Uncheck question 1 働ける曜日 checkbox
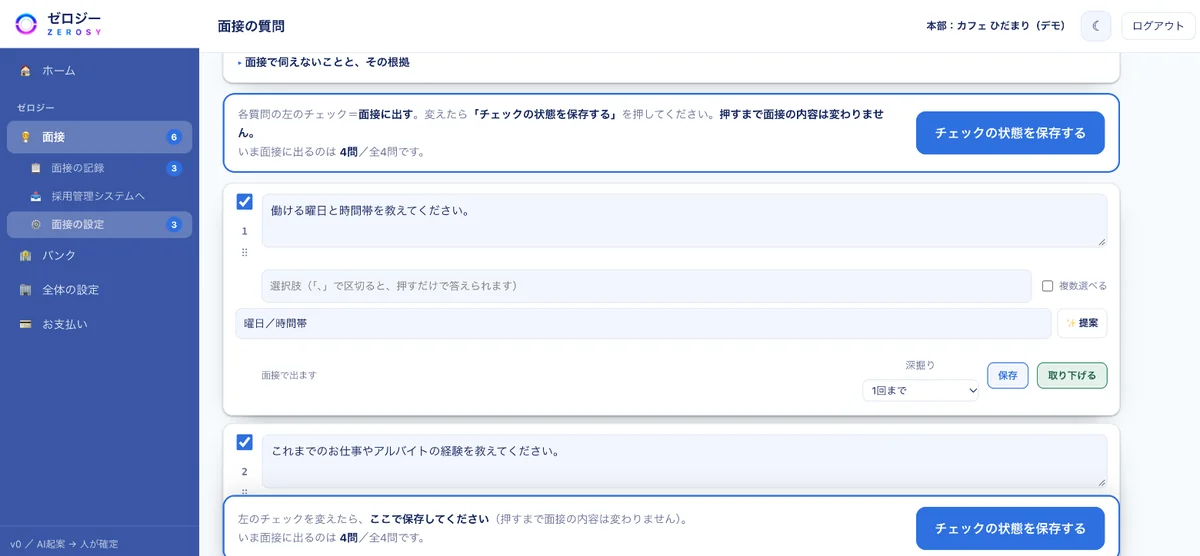 pos(244,202)
